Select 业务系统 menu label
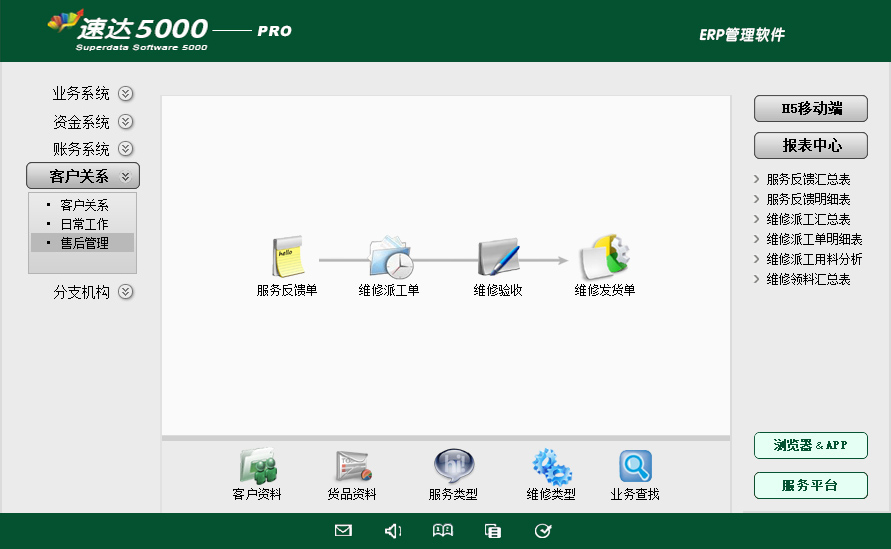This screenshot has width=891, height=549. (x=81, y=93)
